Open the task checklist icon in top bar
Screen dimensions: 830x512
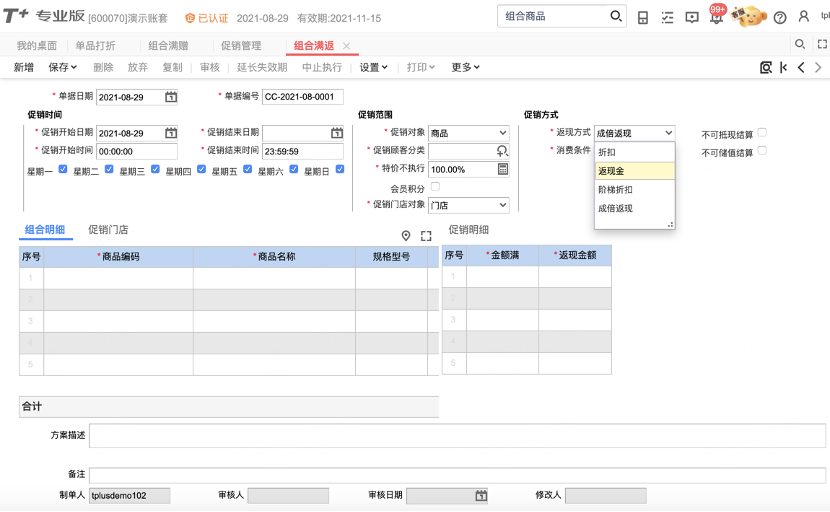667,17
